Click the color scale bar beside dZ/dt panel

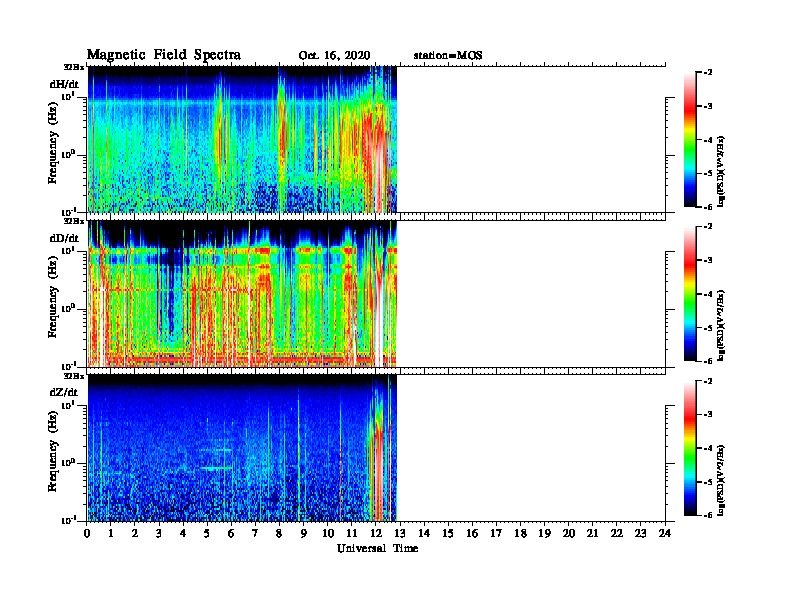(690, 448)
